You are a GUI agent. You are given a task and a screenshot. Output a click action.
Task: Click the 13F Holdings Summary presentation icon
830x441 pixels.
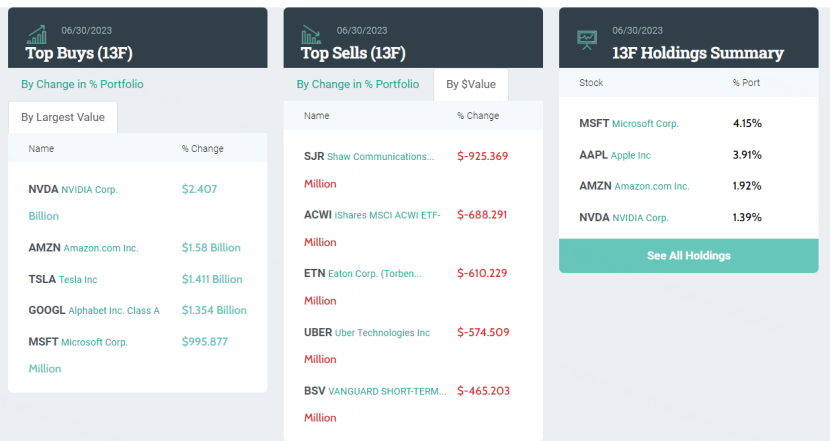point(589,39)
